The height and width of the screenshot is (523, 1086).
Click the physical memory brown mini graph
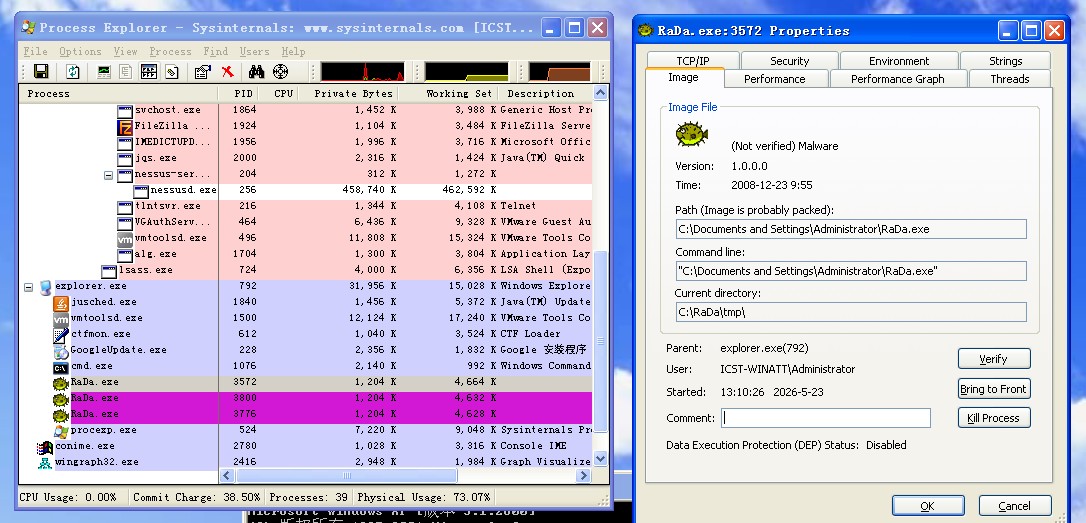560,72
